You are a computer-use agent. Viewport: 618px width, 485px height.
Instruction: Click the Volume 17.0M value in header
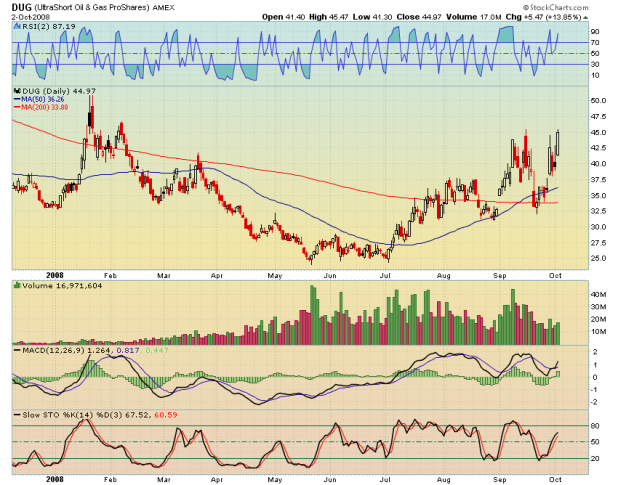pos(474,17)
